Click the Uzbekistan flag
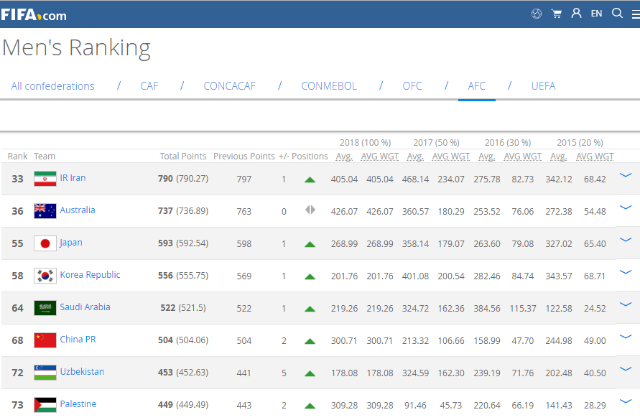 [45, 373]
